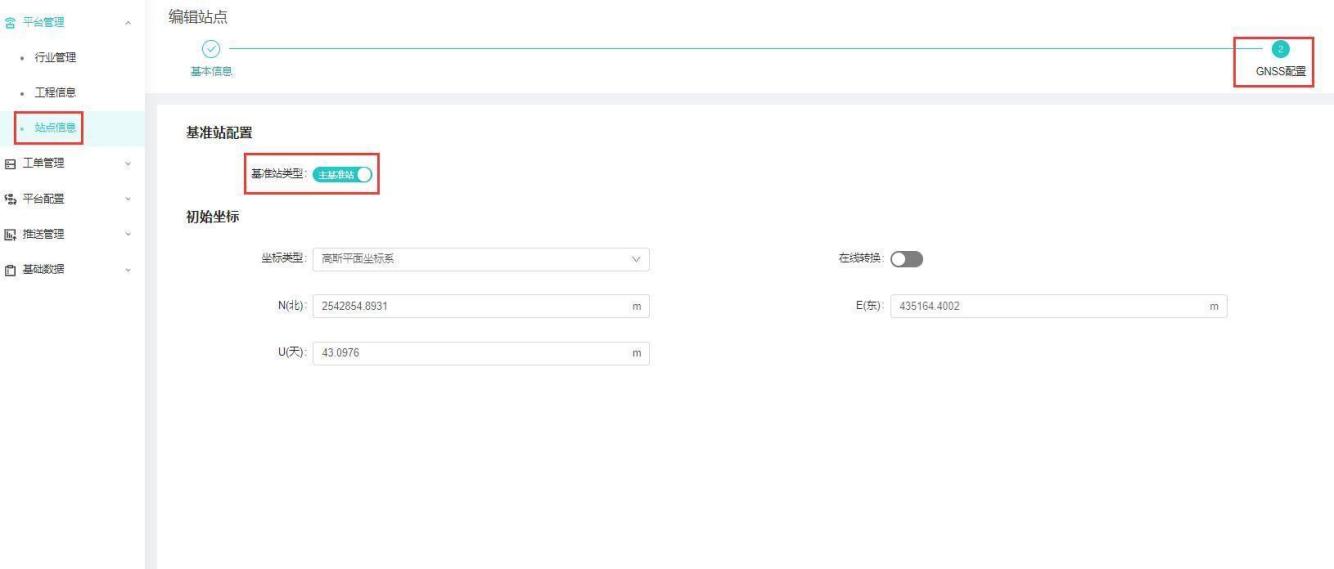
Task: Select the 站点信息 menu item
Action: pyautogui.click(x=56, y=128)
